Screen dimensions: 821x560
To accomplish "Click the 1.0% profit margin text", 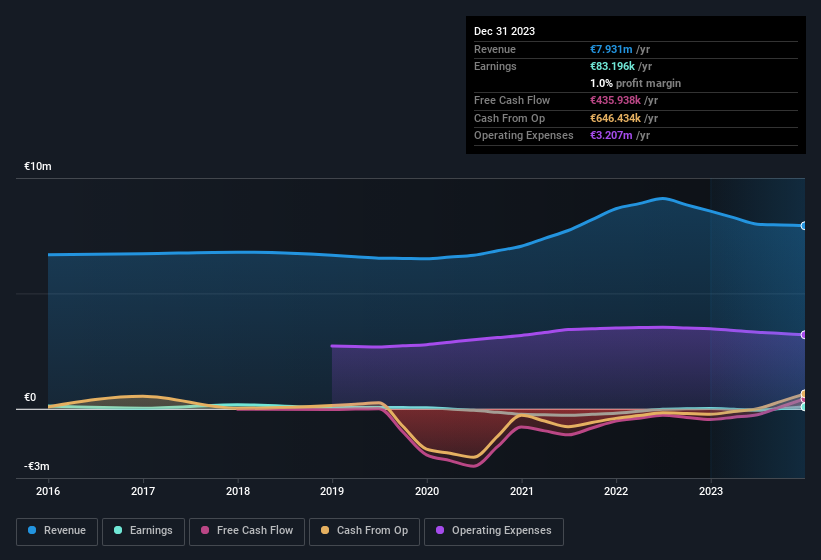I will (635, 83).
